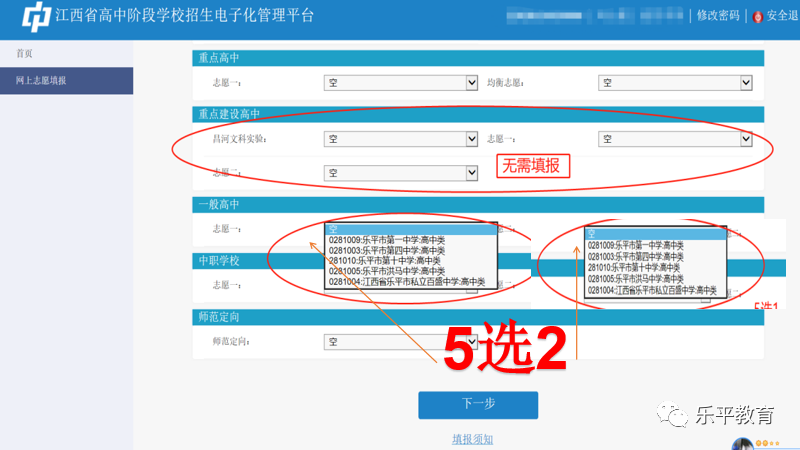Open the 均衡志愿 dropdown
The image size is (800, 450).
coord(675,83)
